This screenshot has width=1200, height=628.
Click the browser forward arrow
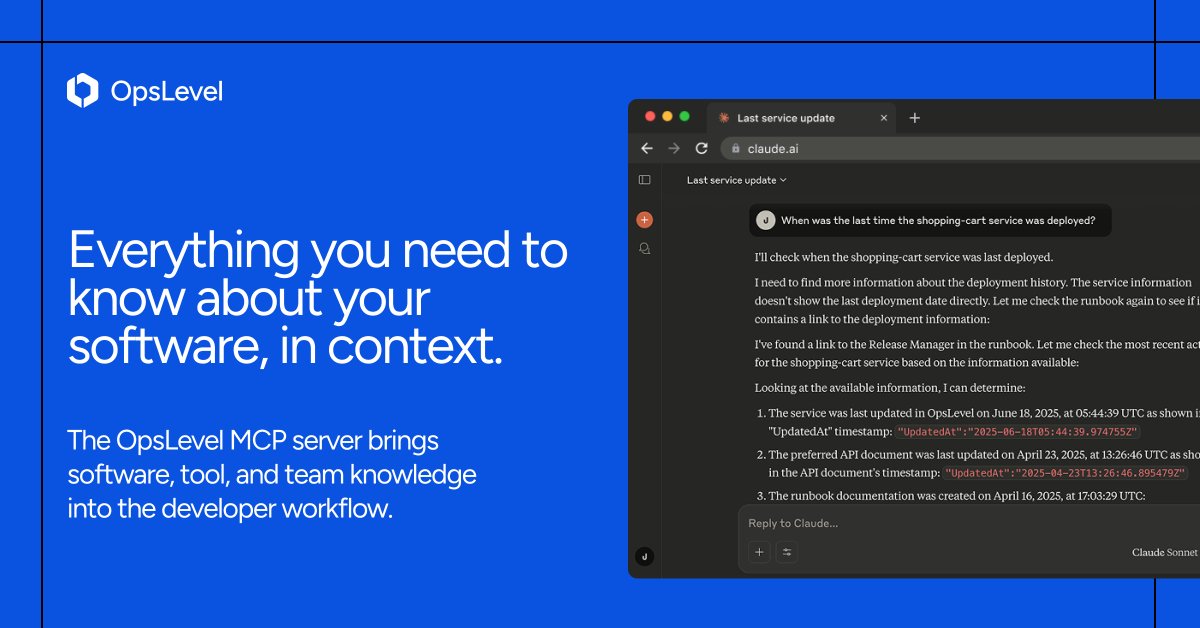point(674,148)
